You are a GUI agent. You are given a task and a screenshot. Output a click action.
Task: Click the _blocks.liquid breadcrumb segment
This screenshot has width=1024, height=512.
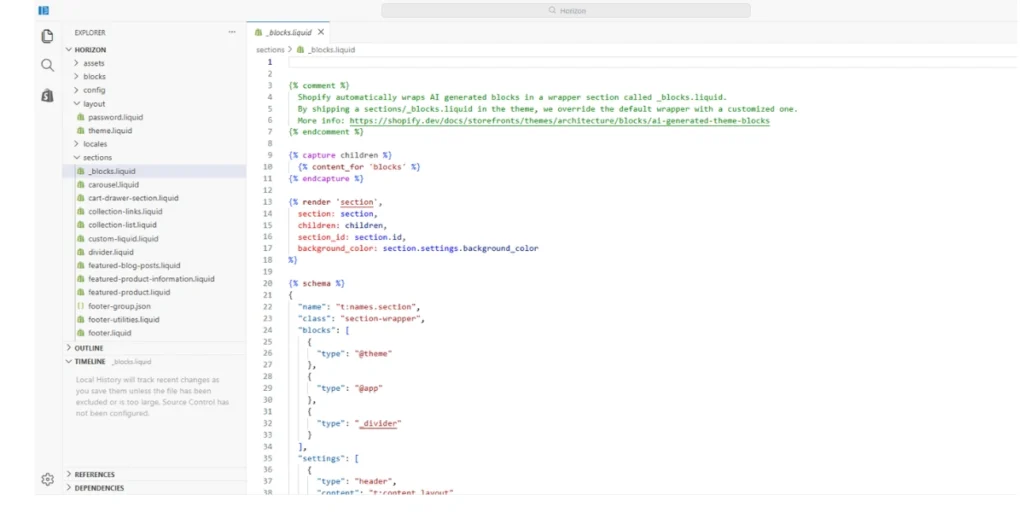[331, 50]
